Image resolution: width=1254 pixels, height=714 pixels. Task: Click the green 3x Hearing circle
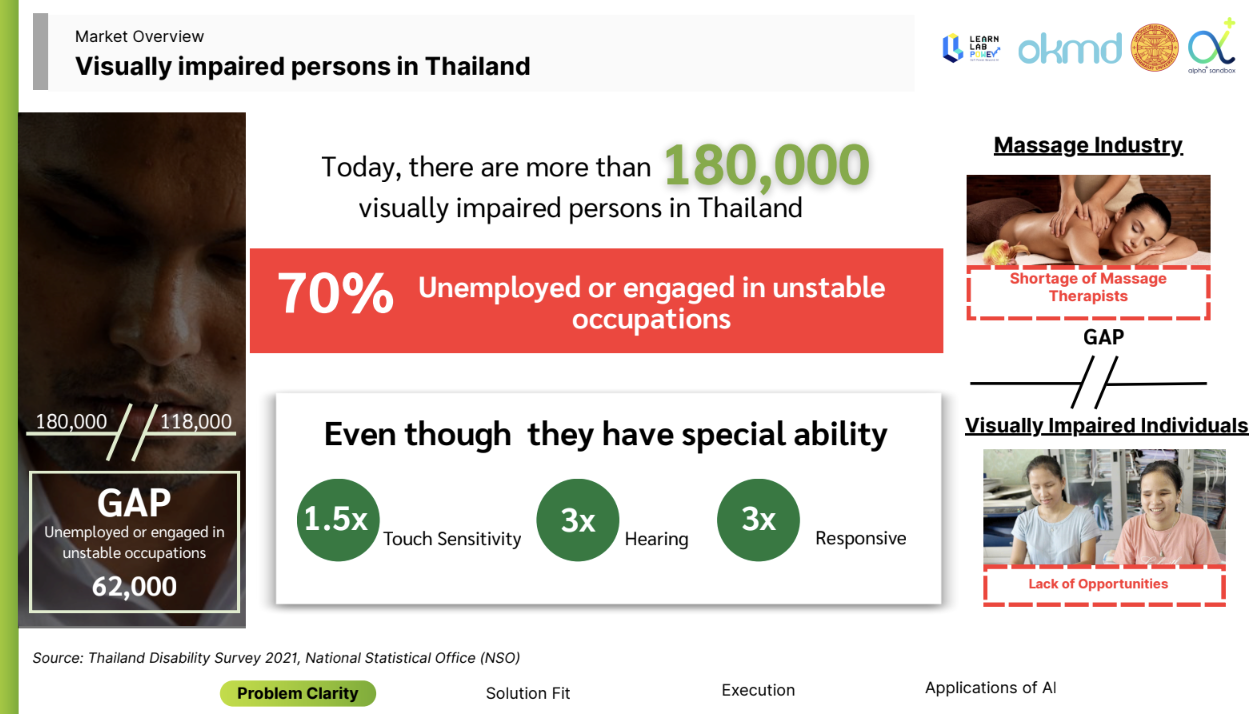coord(578,520)
